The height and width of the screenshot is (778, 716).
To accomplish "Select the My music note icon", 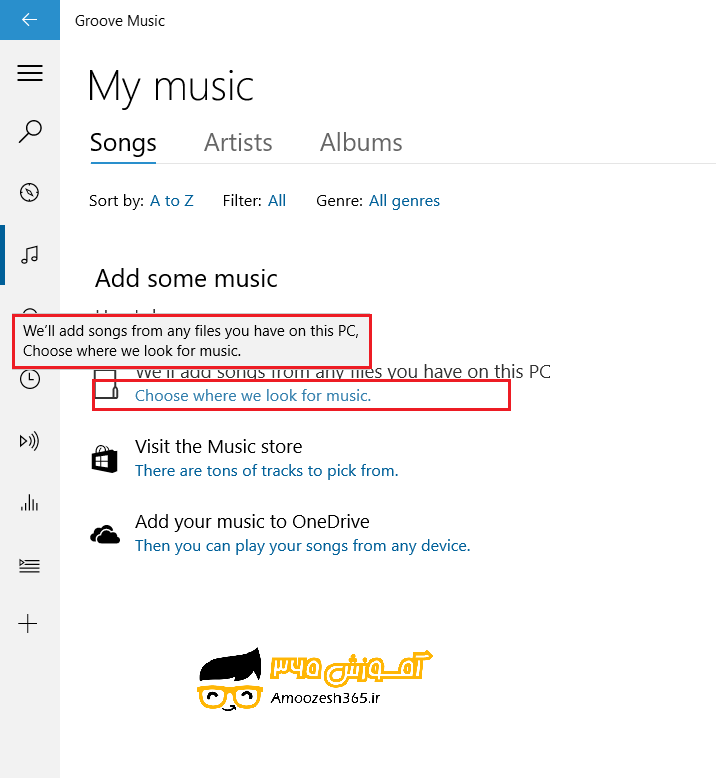I will click(x=29, y=255).
